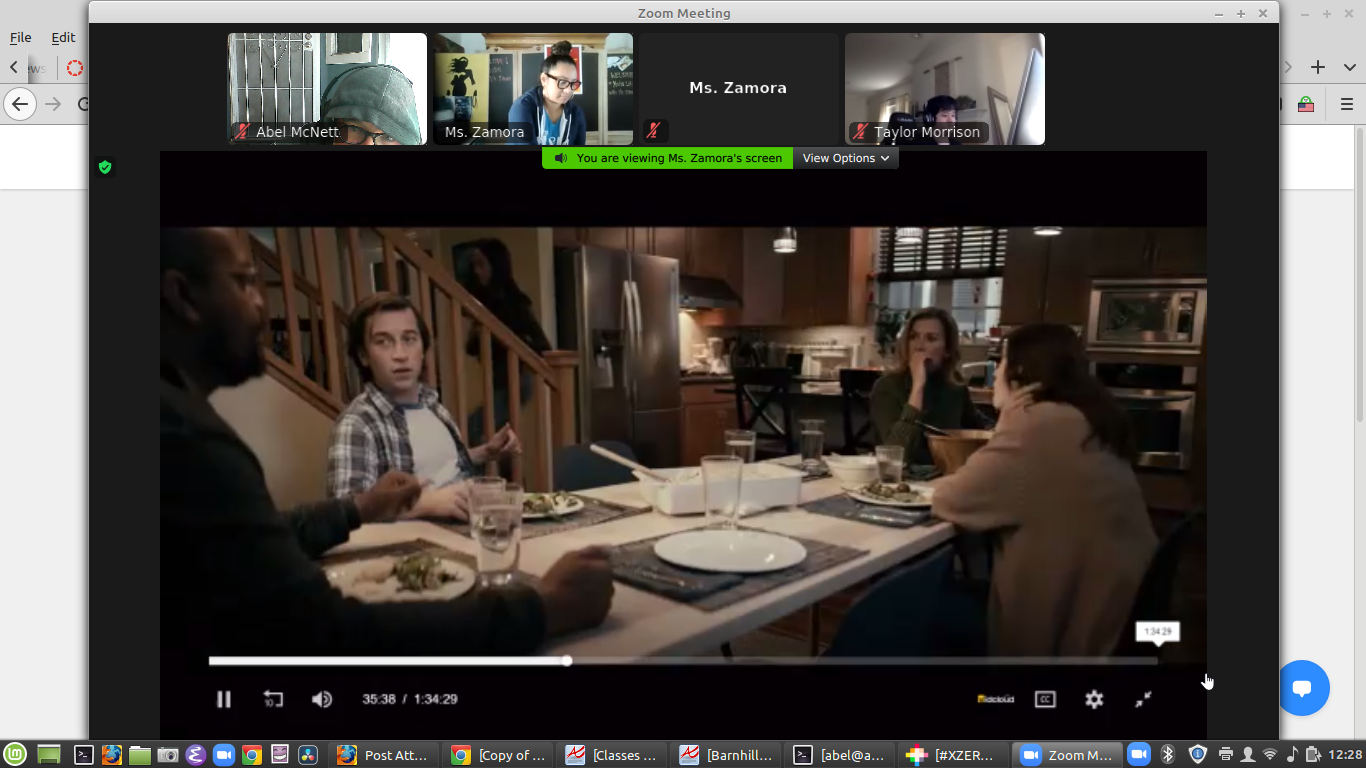The height and width of the screenshot is (768, 1366).
Task: Launch the purple face app launcher
Action: 280,755
